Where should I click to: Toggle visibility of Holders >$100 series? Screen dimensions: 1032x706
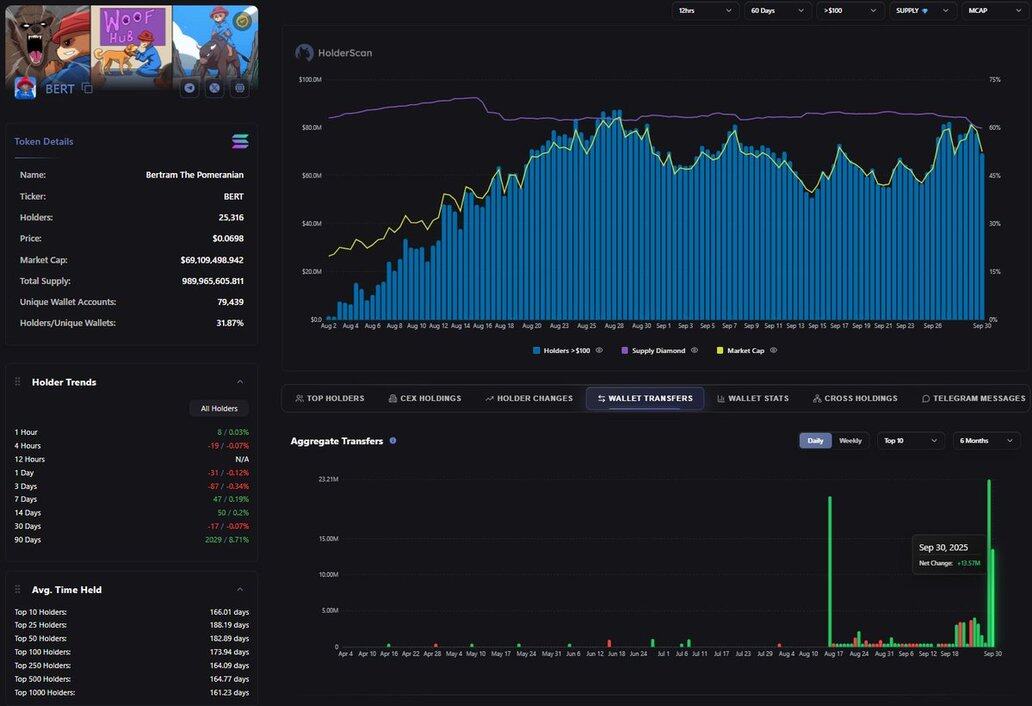coord(600,350)
